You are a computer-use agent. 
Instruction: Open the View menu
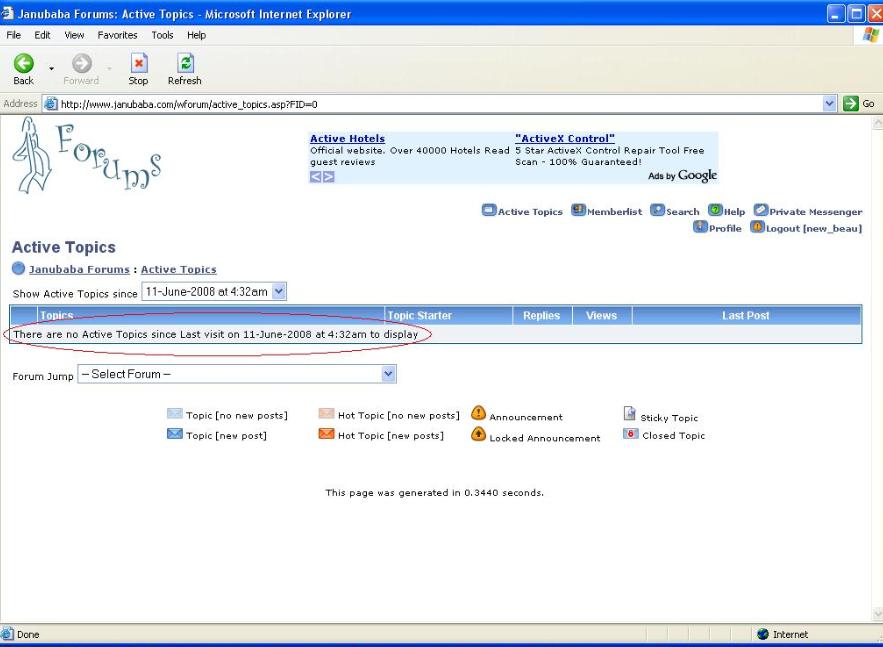[74, 35]
